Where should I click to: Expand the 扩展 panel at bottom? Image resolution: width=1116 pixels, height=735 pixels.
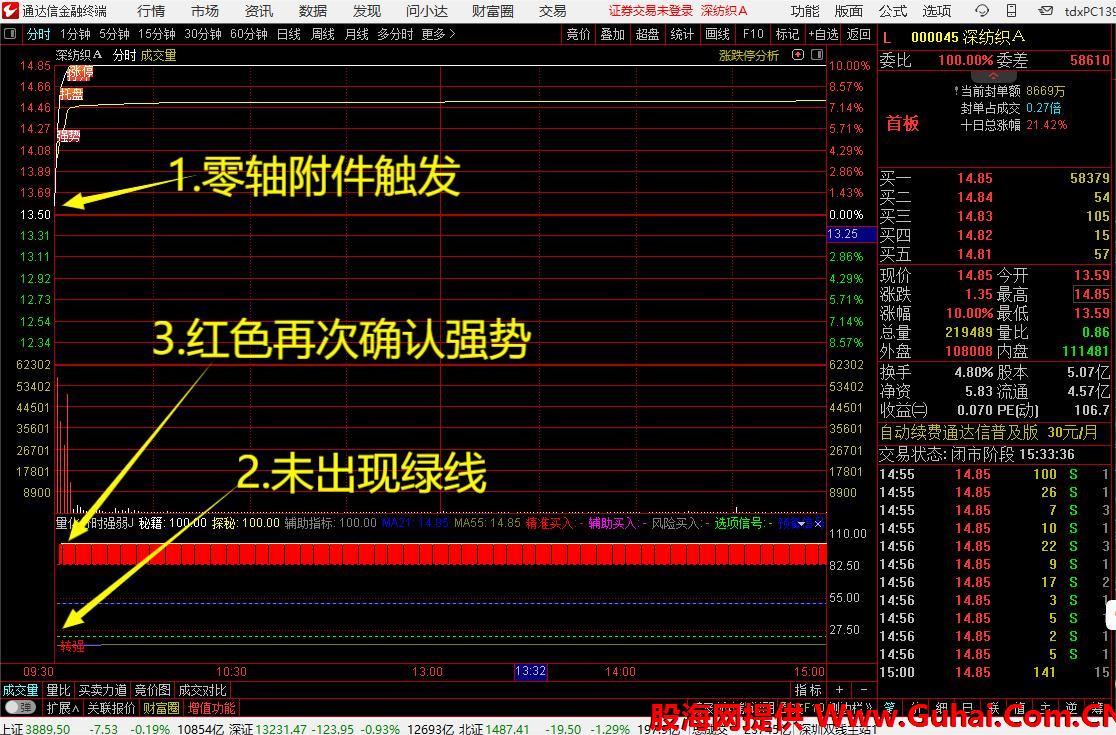point(63,708)
